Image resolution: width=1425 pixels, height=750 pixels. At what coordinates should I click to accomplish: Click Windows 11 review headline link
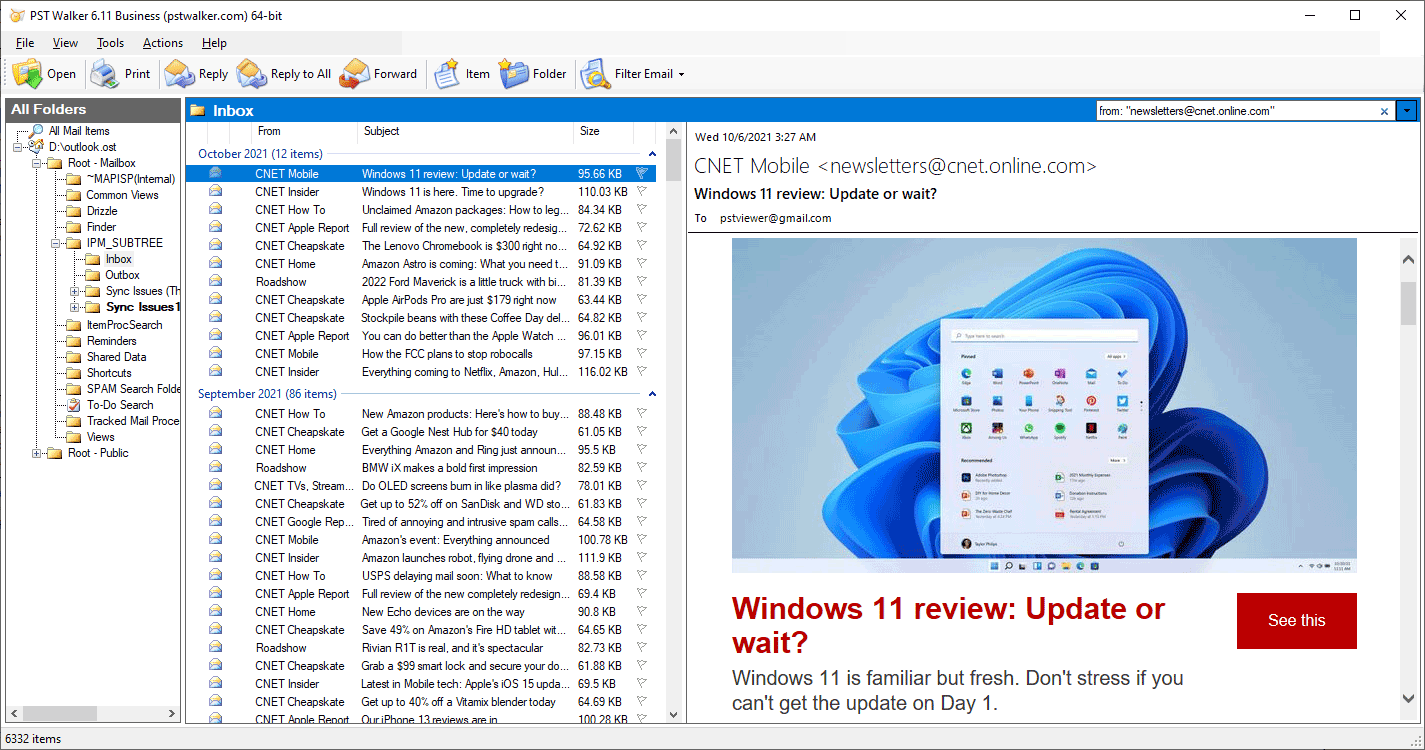click(948, 625)
